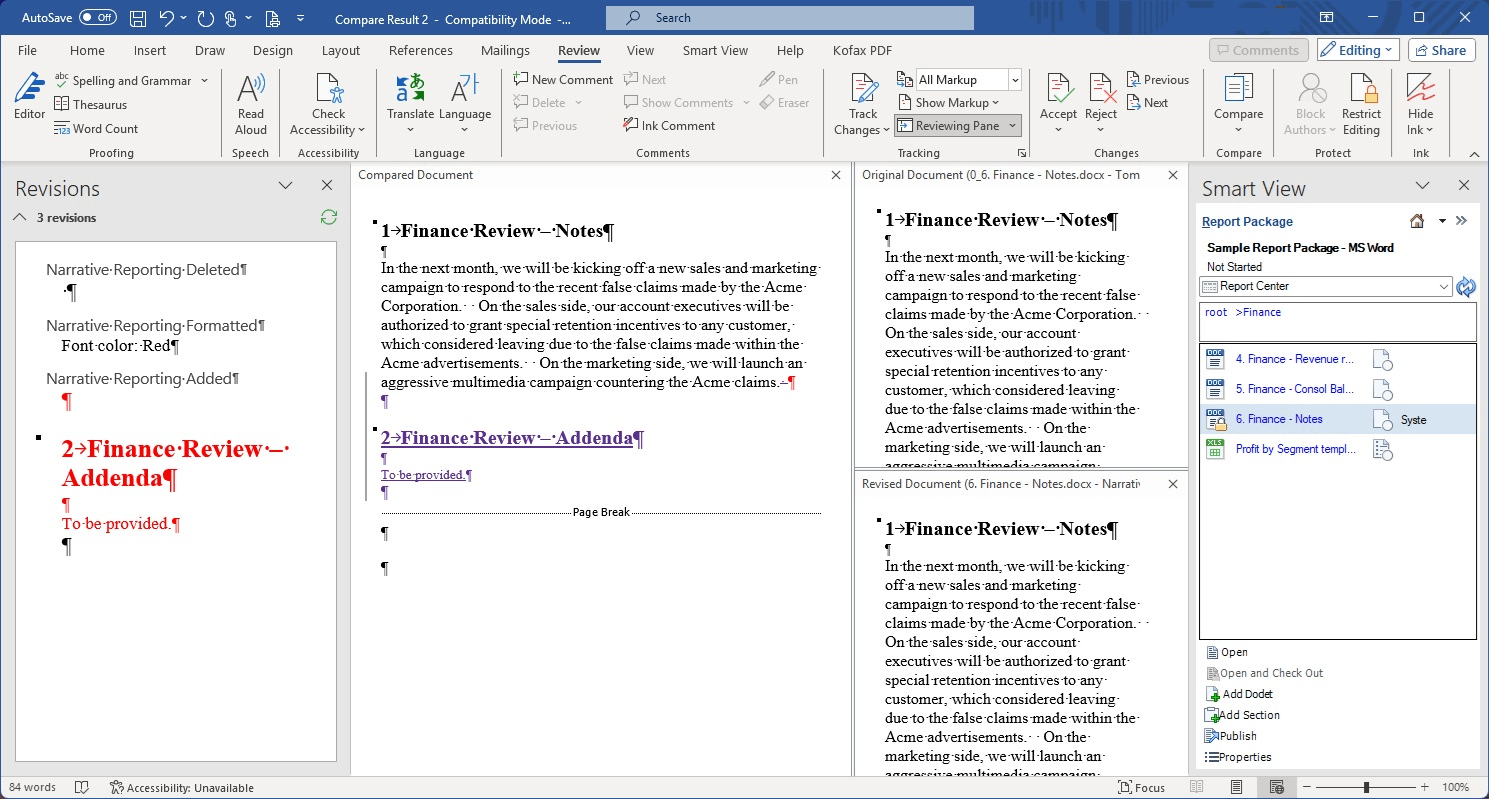Collapse the 3 revisions list
1489x799 pixels.
pos(19,217)
